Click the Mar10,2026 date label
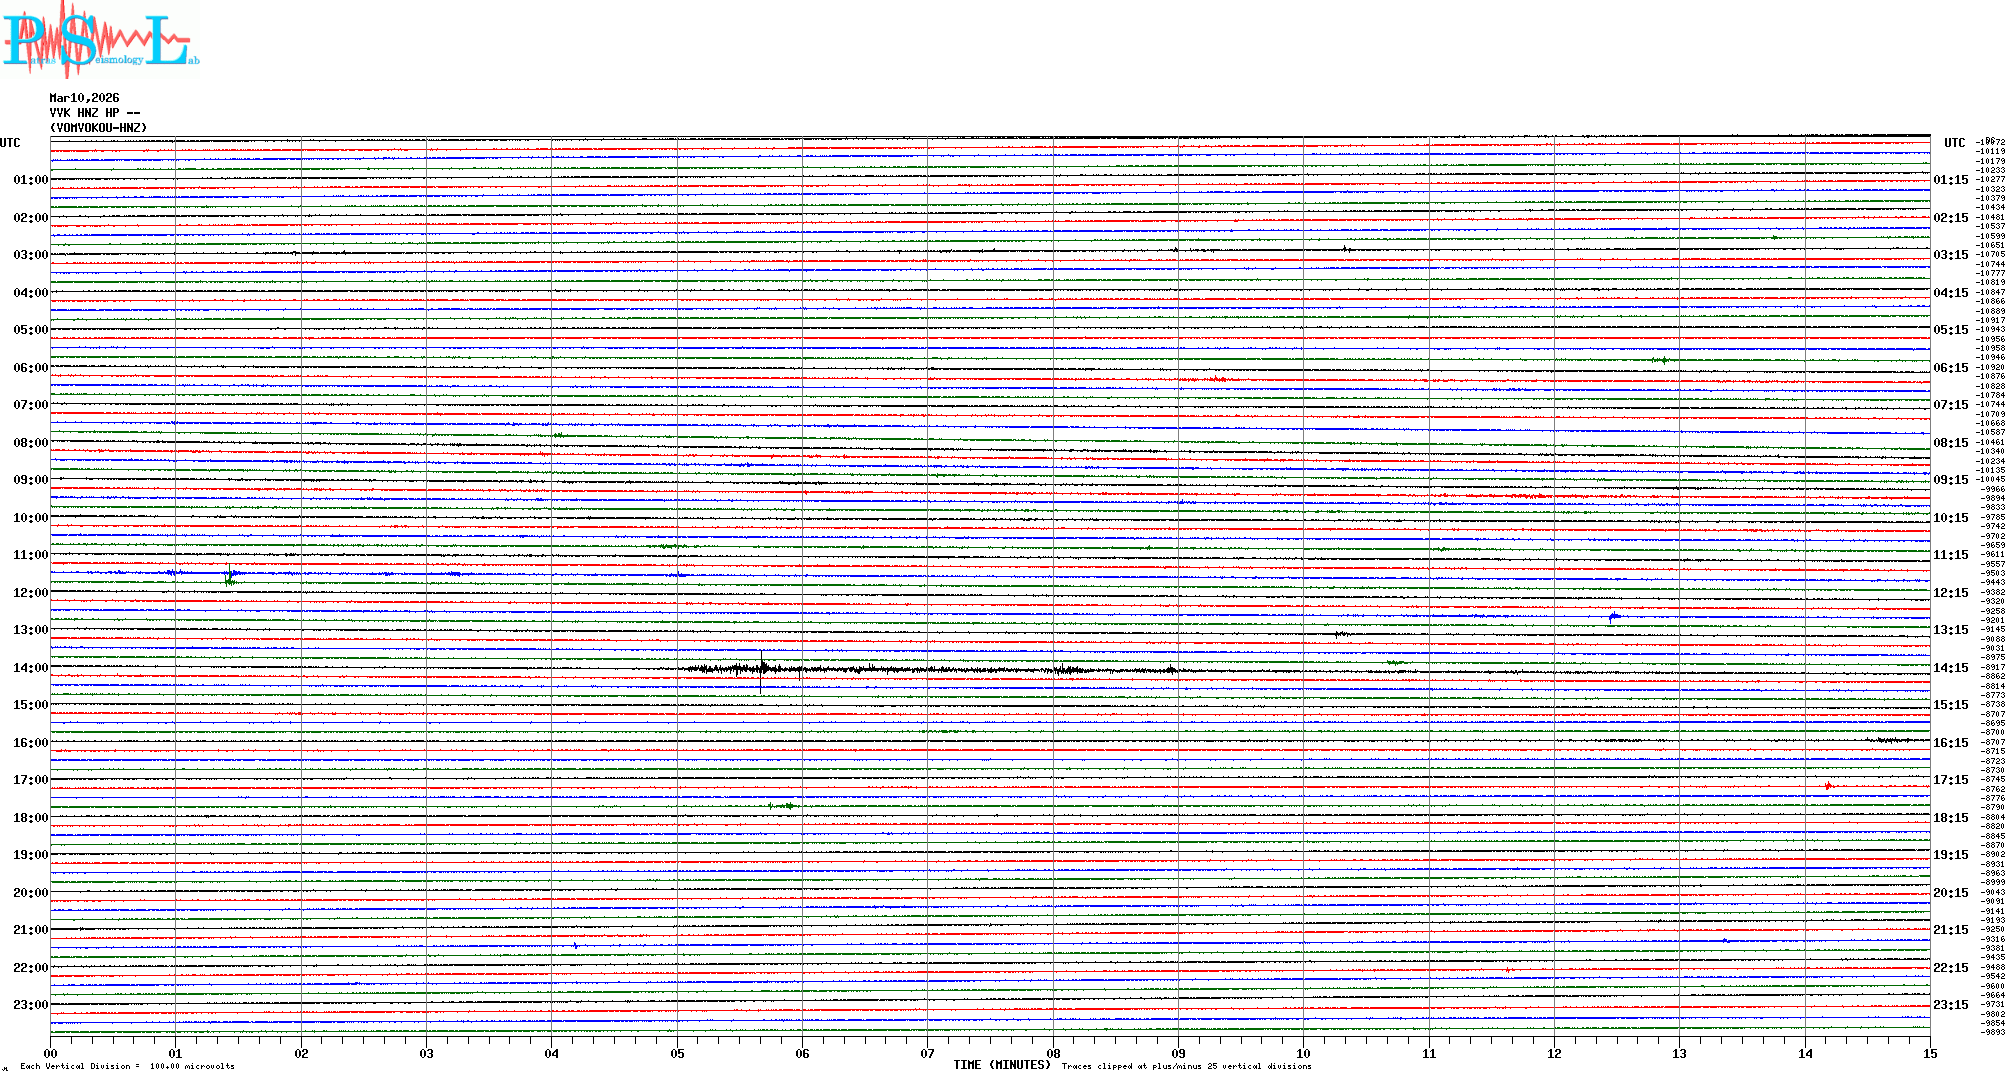 84,98
